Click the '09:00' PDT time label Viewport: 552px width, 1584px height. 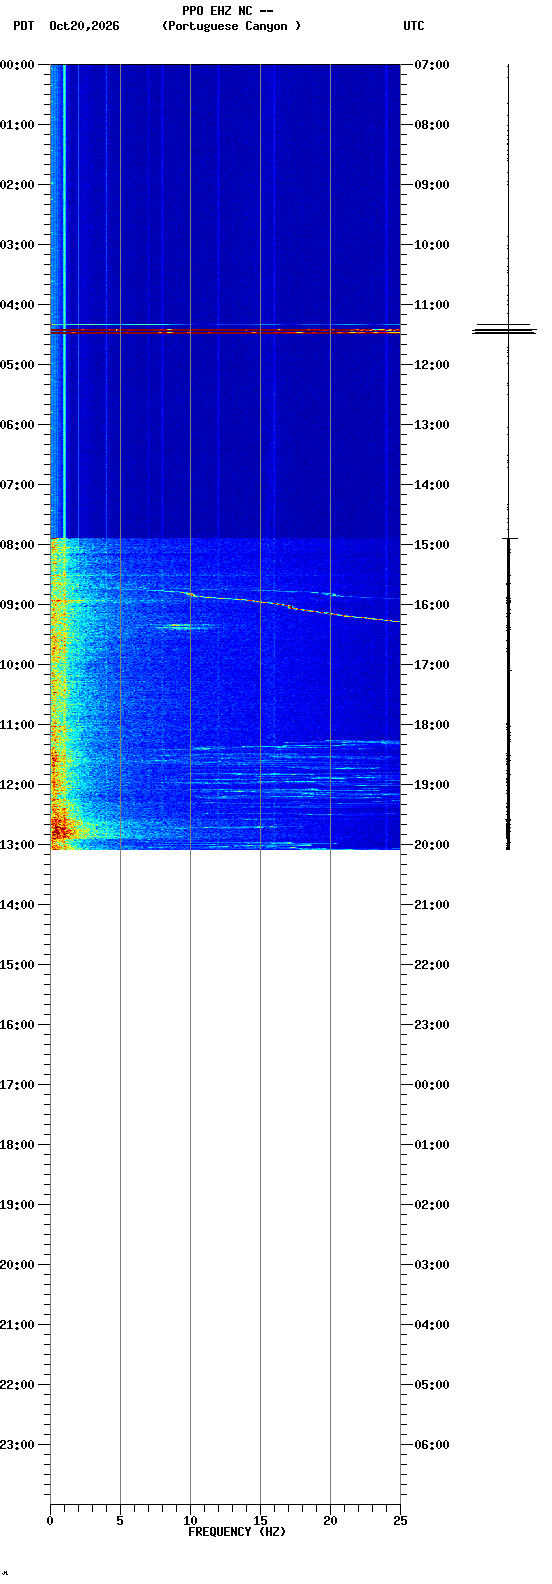point(17,605)
